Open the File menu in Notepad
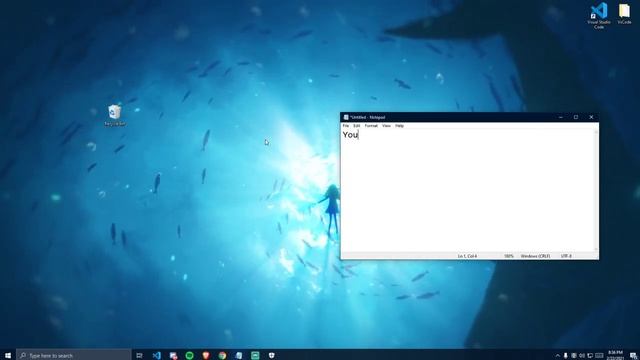Image resolution: width=640 pixels, height=360 pixels. click(346, 126)
